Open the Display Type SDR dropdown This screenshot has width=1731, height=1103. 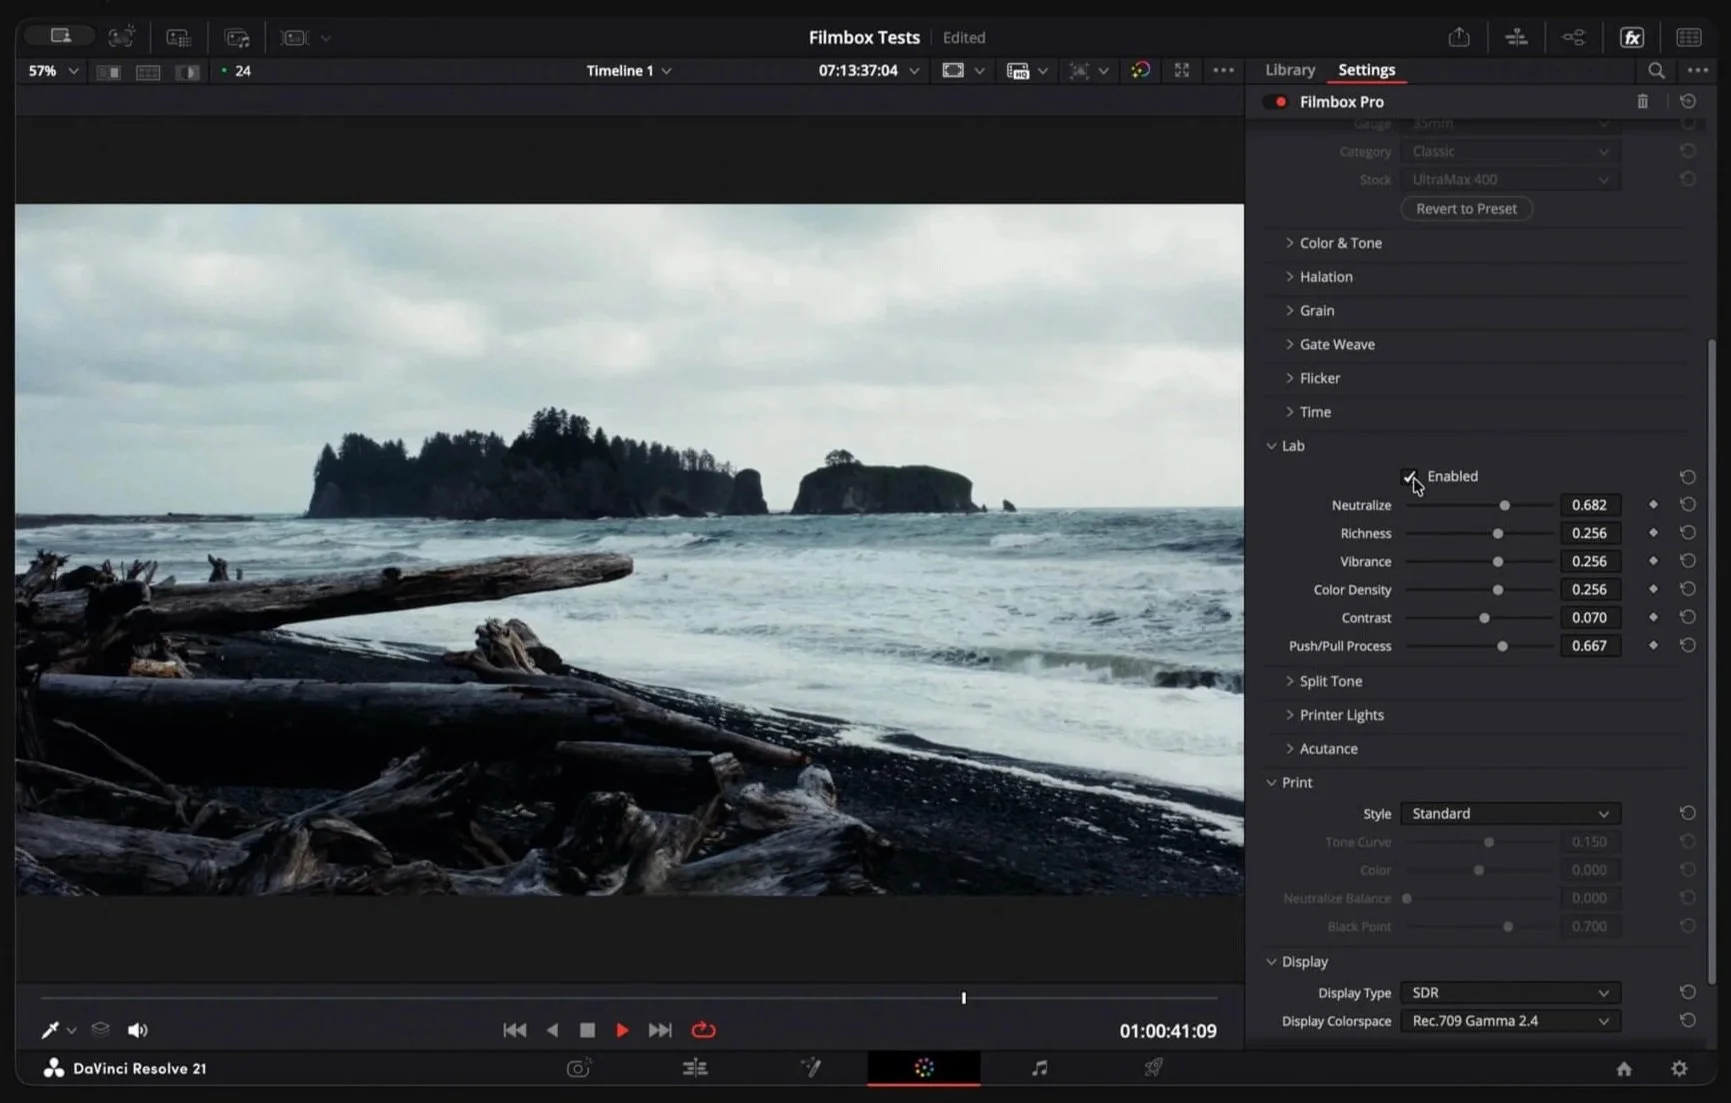[x=1509, y=992]
